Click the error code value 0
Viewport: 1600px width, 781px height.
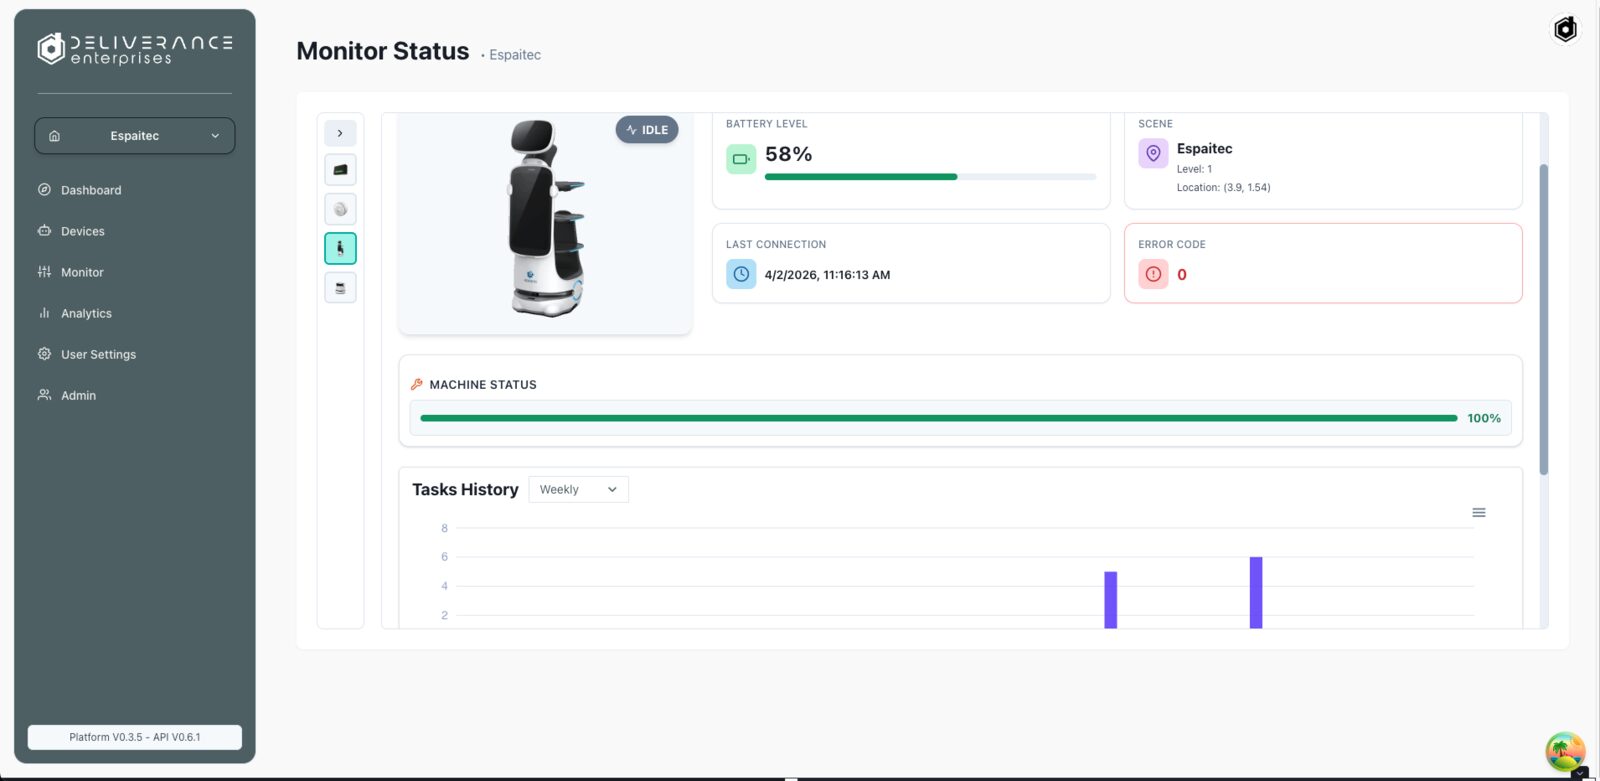(x=1182, y=275)
